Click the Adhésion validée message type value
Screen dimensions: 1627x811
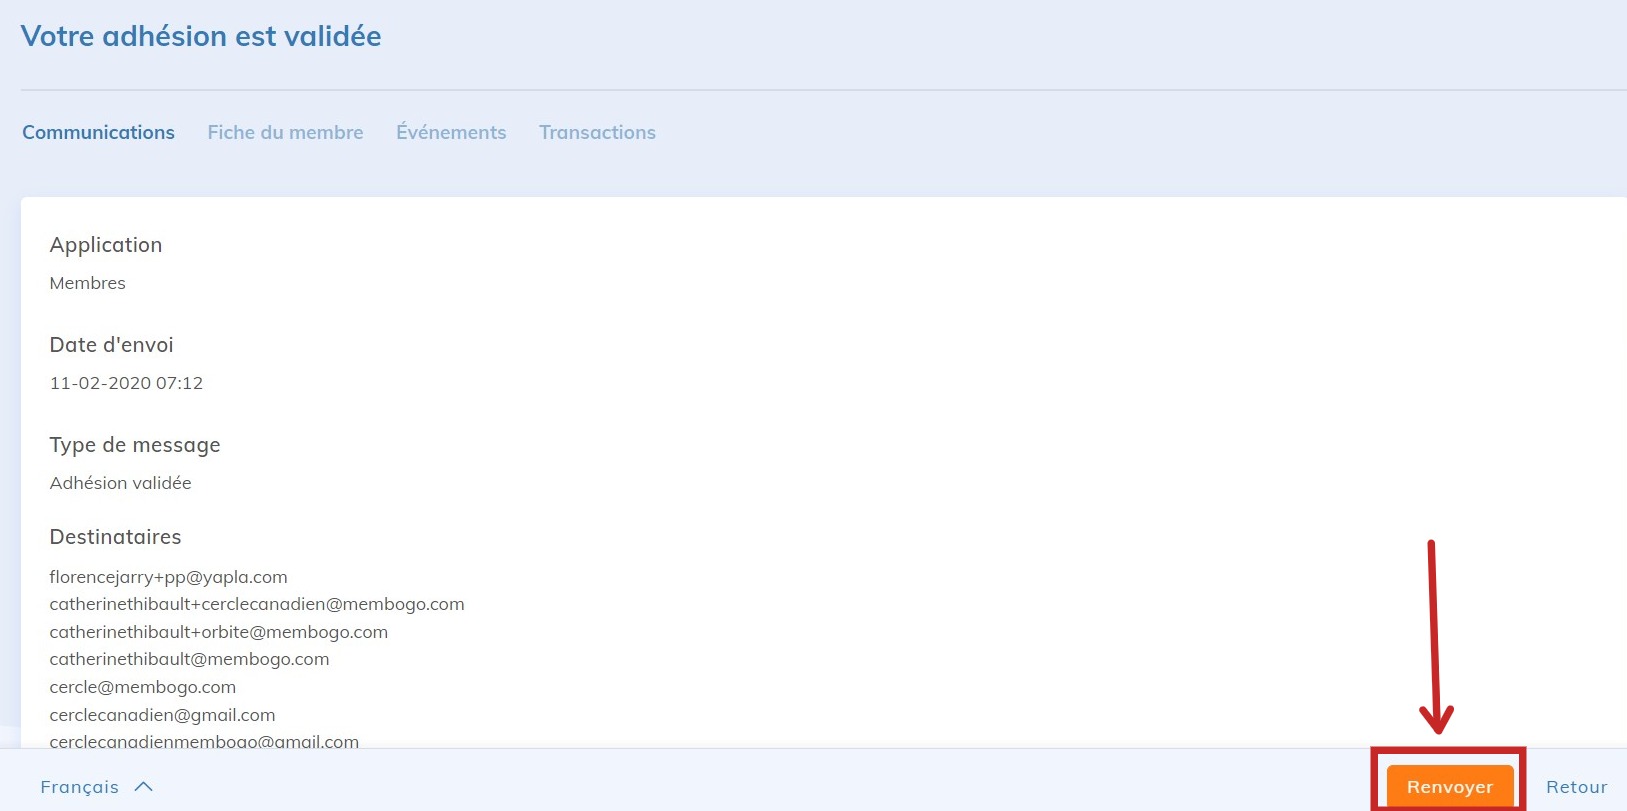(x=120, y=483)
